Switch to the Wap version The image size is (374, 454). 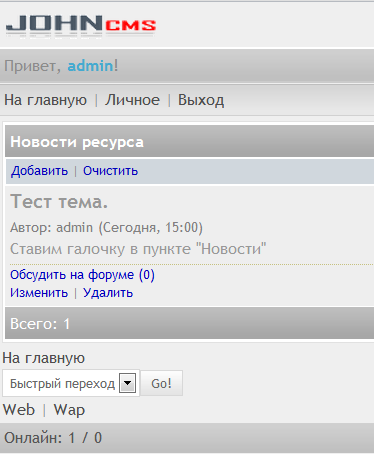(x=69, y=410)
